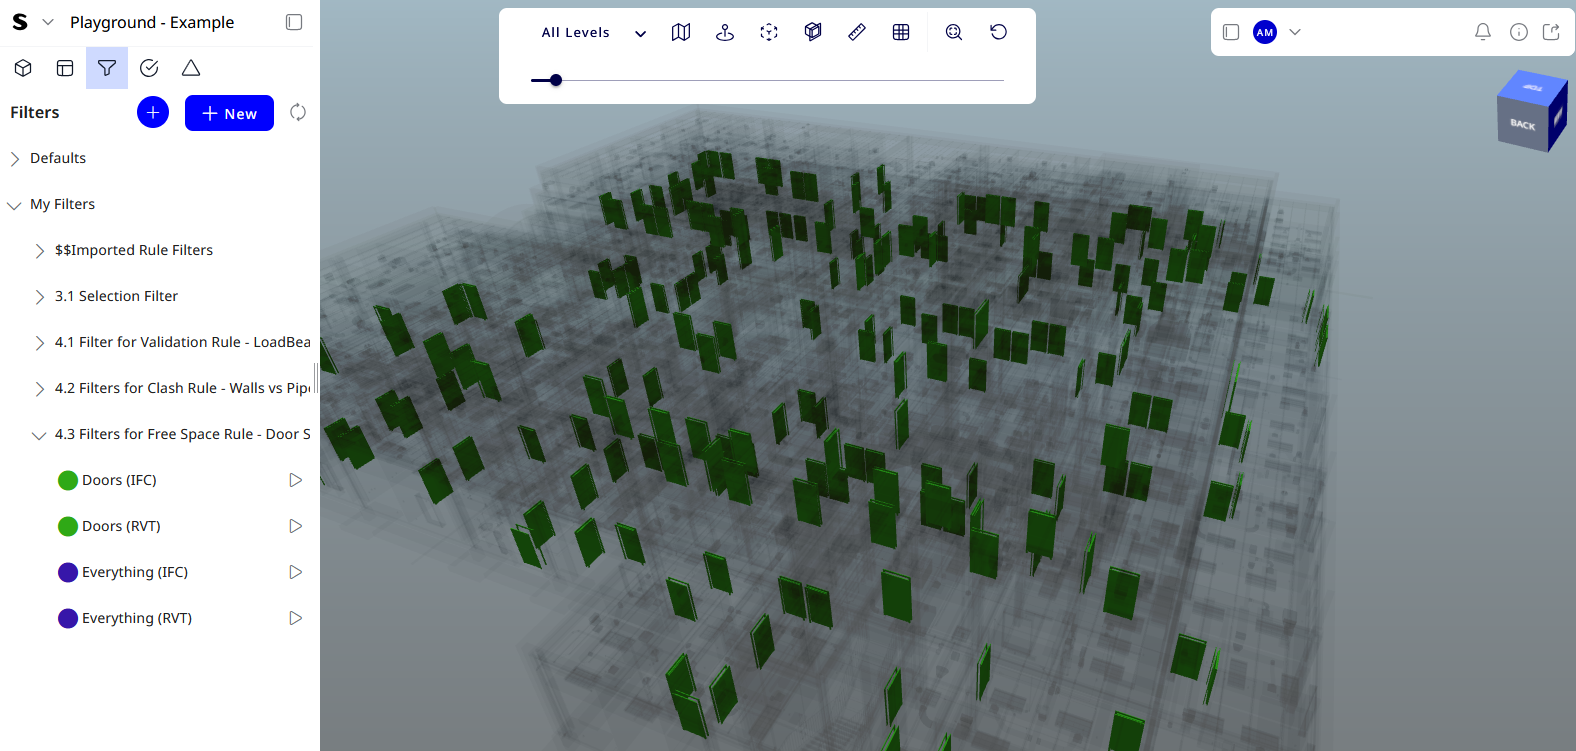The height and width of the screenshot is (751, 1576).
Task: Open the info circle icon
Action: (x=1519, y=32)
